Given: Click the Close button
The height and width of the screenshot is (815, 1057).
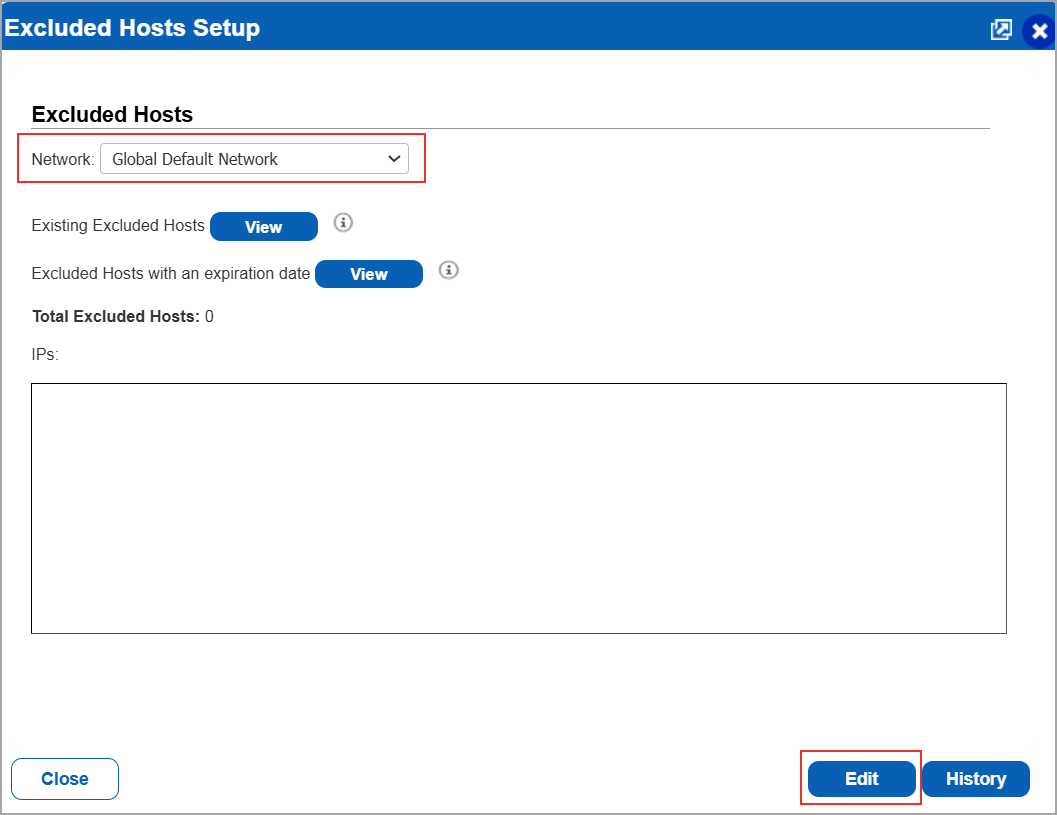Looking at the screenshot, I should (65, 779).
